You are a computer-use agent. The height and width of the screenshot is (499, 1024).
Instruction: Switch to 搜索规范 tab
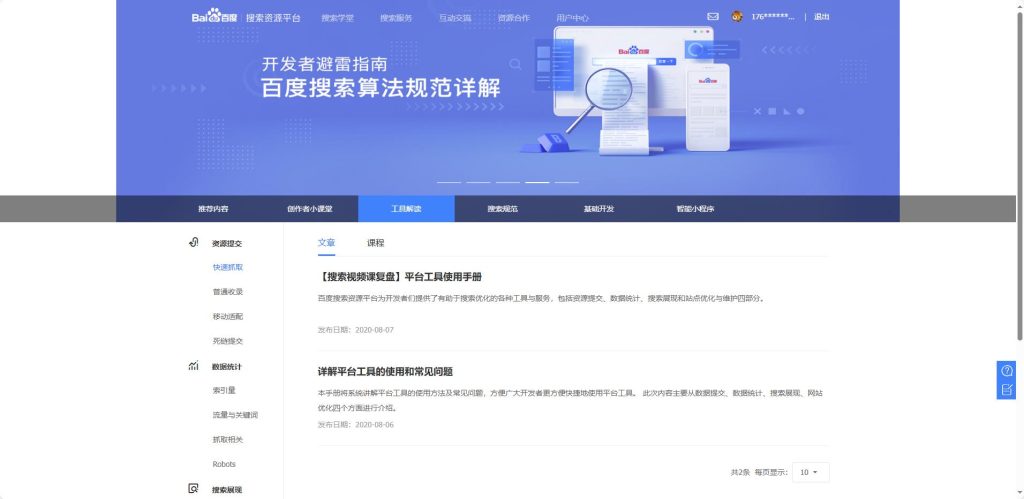(x=503, y=209)
